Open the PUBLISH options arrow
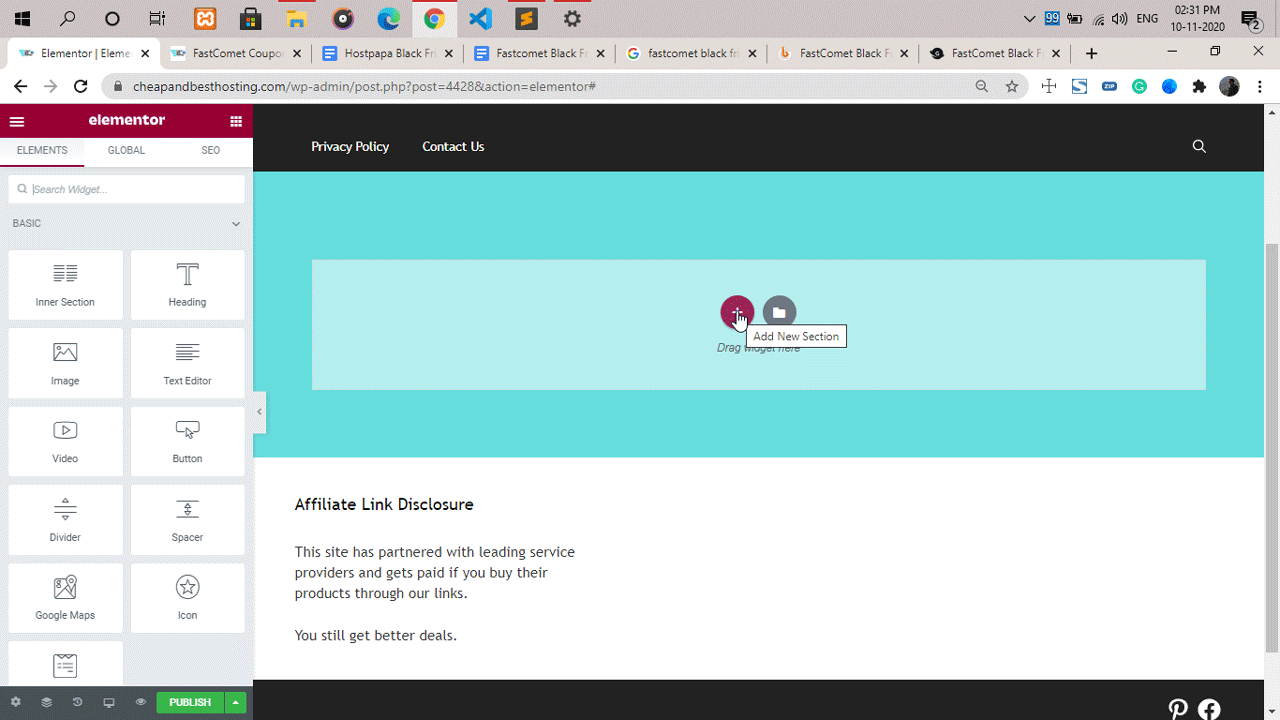Viewport: 1280px width, 720px height. [234, 702]
